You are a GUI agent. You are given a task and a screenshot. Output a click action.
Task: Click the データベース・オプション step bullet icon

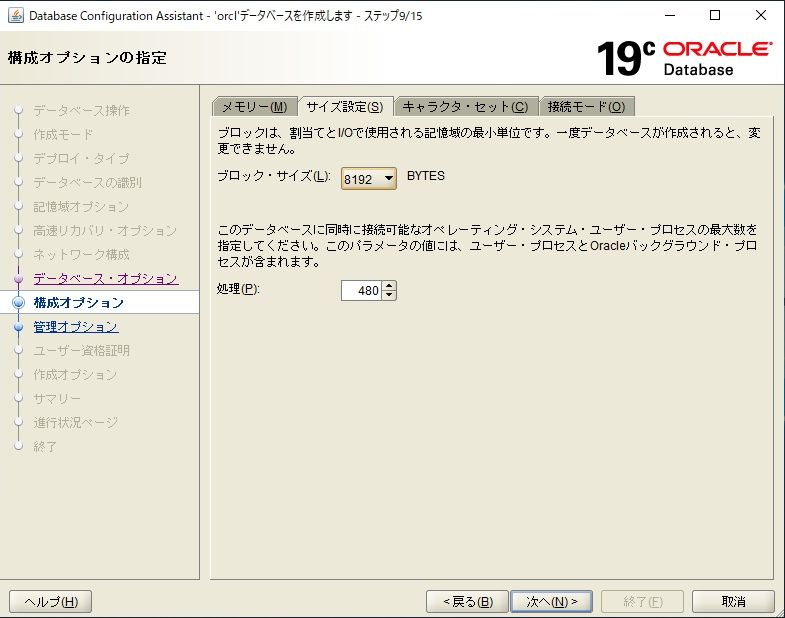[x=19, y=278]
